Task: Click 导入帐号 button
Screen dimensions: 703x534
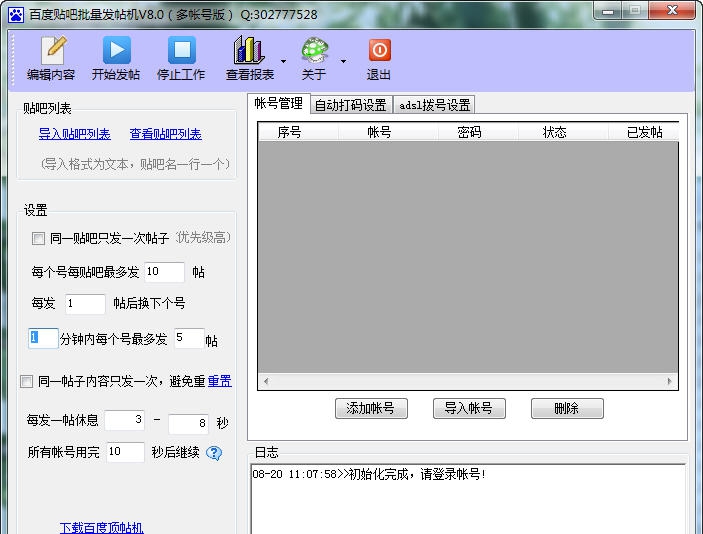Action: point(469,408)
